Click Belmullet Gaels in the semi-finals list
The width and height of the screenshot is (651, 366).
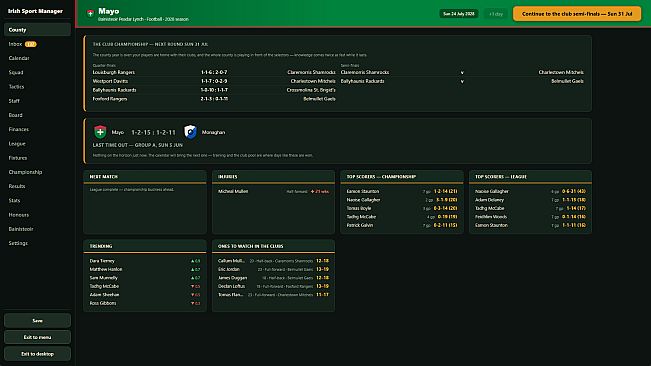coord(567,81)
